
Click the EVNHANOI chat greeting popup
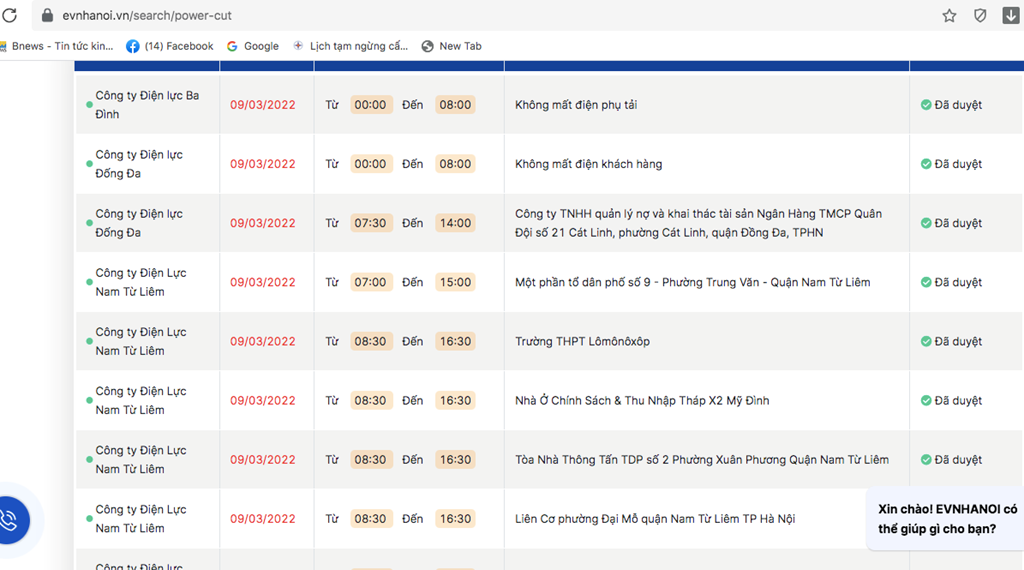(x=946, y=519)
